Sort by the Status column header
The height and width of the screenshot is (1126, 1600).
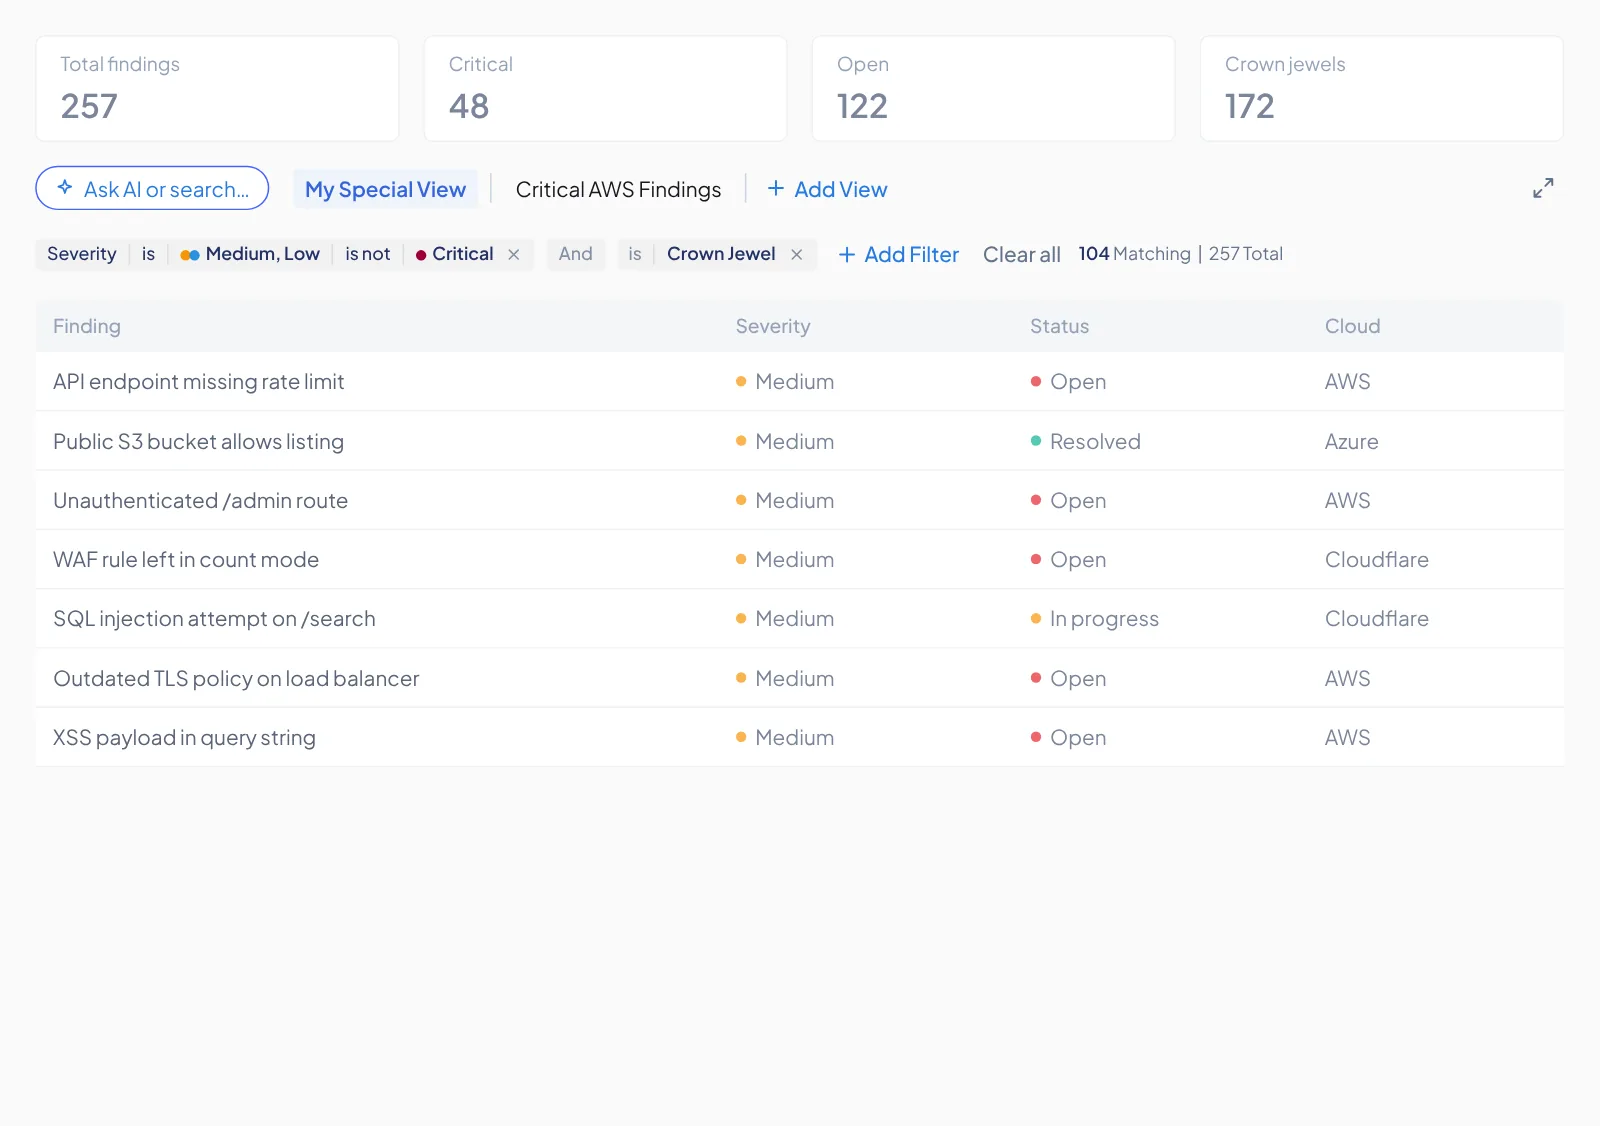[1059, 326]
